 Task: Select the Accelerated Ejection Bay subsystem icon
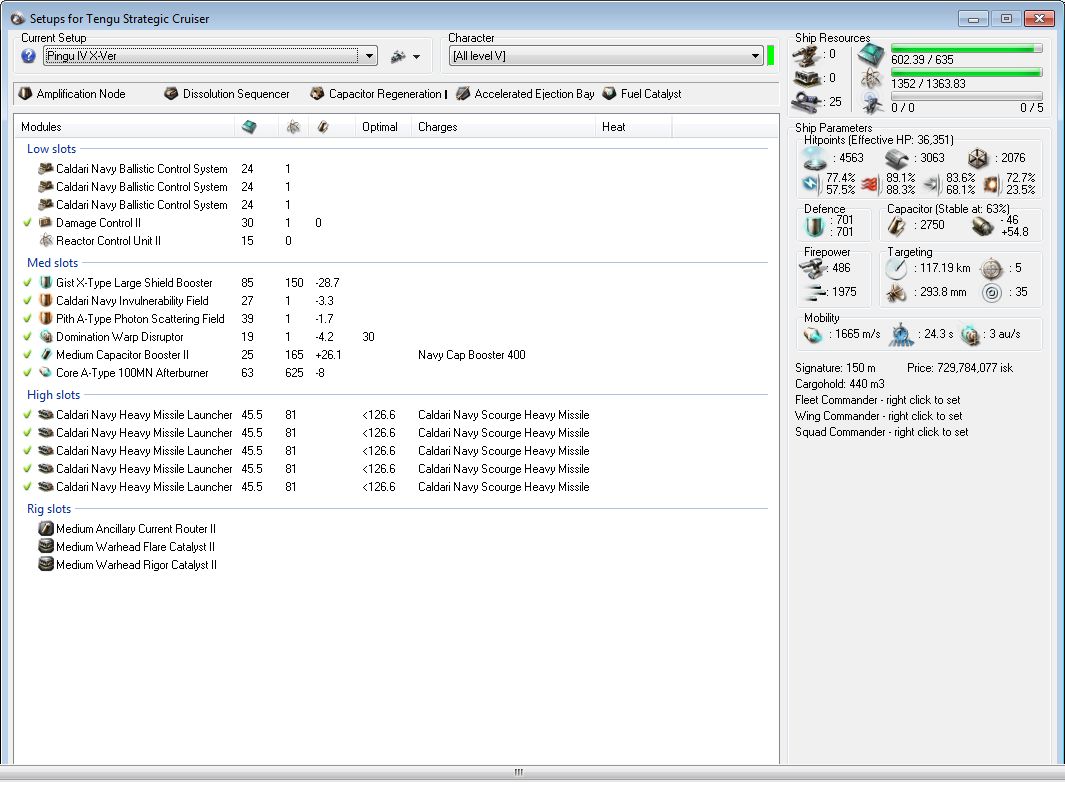pyautogui.click(x=463, y=94)
